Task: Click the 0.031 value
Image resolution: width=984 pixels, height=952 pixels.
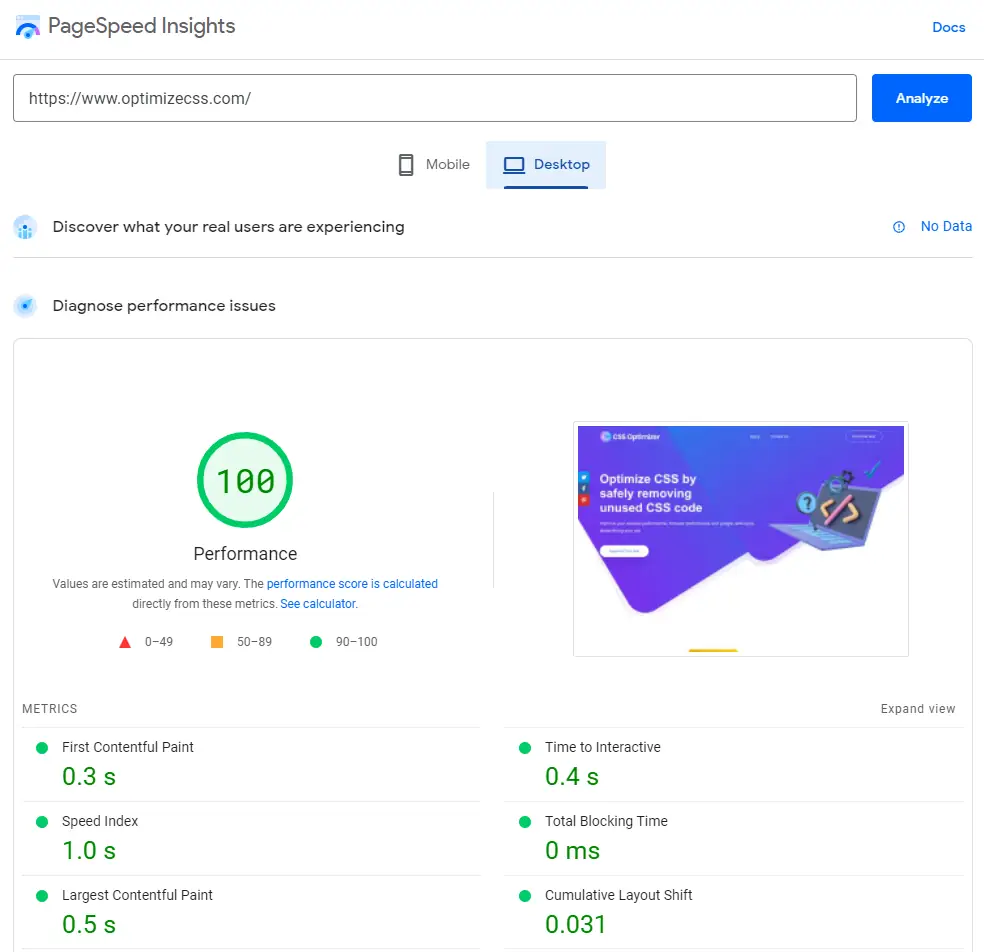Action: pyautogui.click(x=575, y=925)
